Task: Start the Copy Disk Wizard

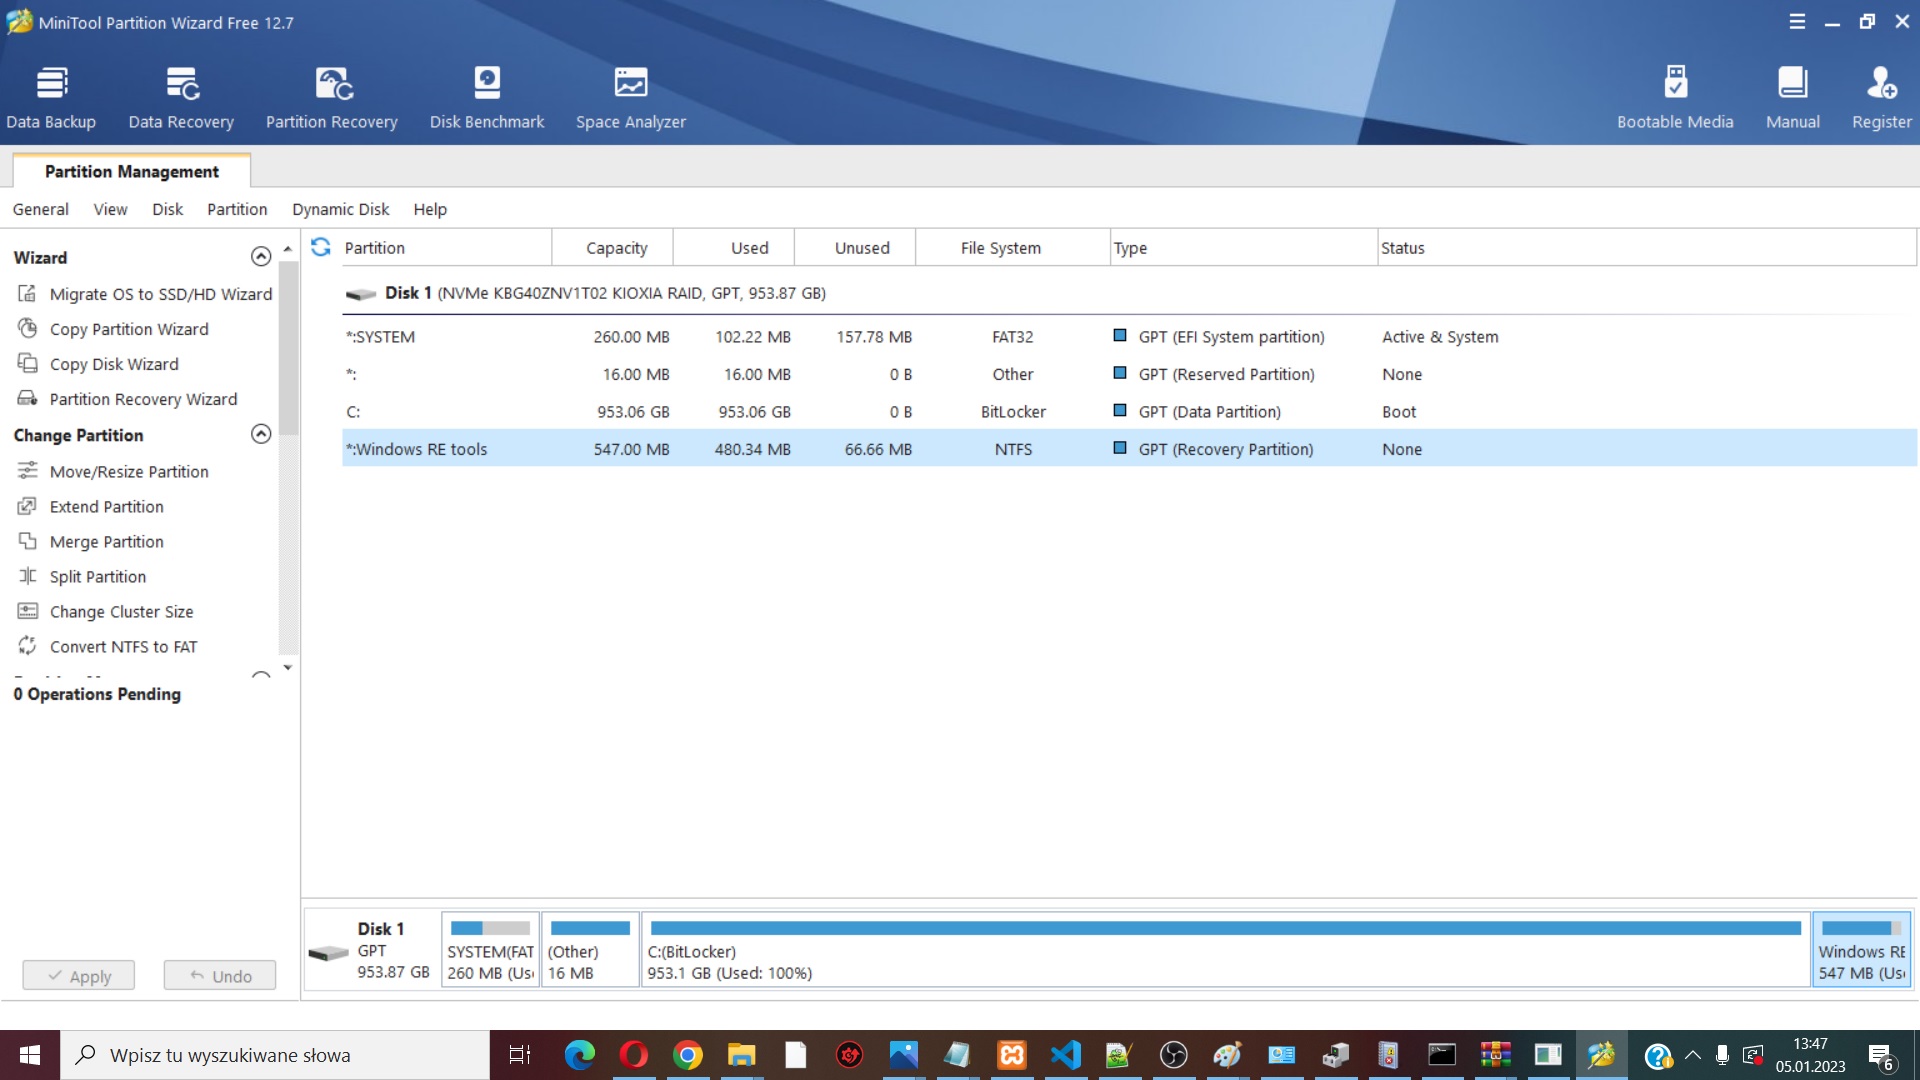Action: [98, 364]
